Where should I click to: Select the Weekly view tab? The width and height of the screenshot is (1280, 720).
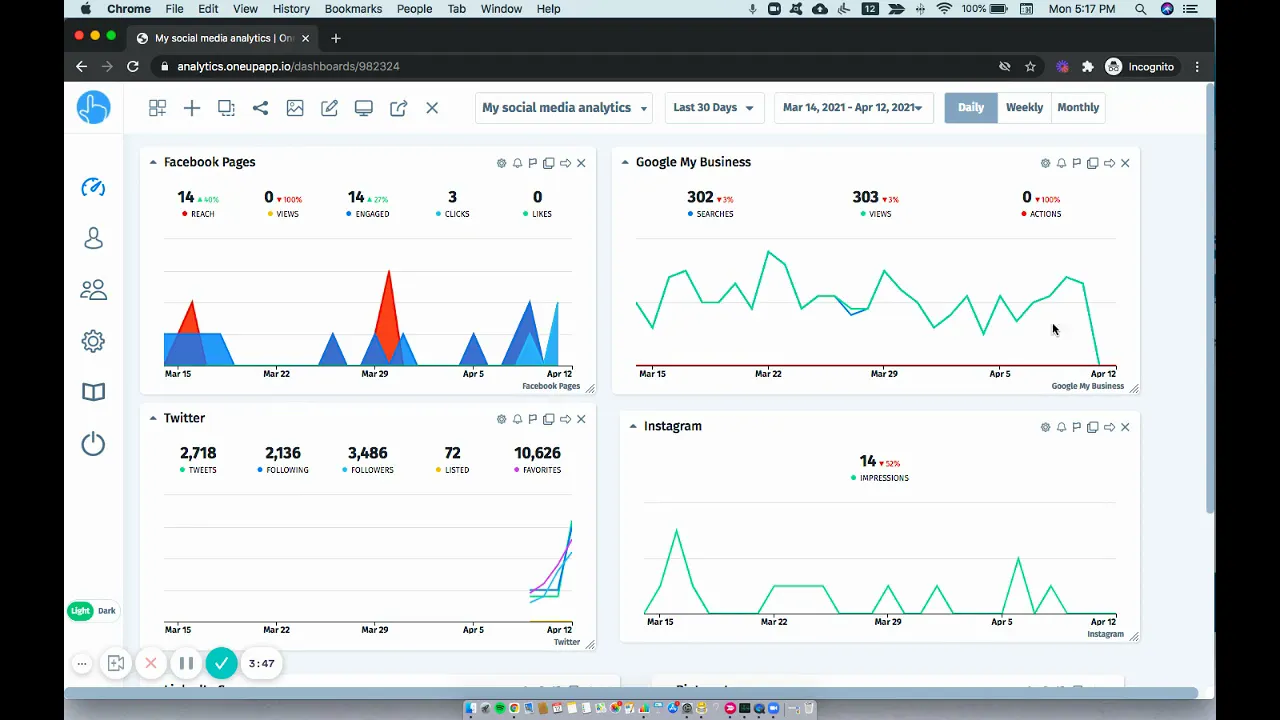(x=1024, y=108)
